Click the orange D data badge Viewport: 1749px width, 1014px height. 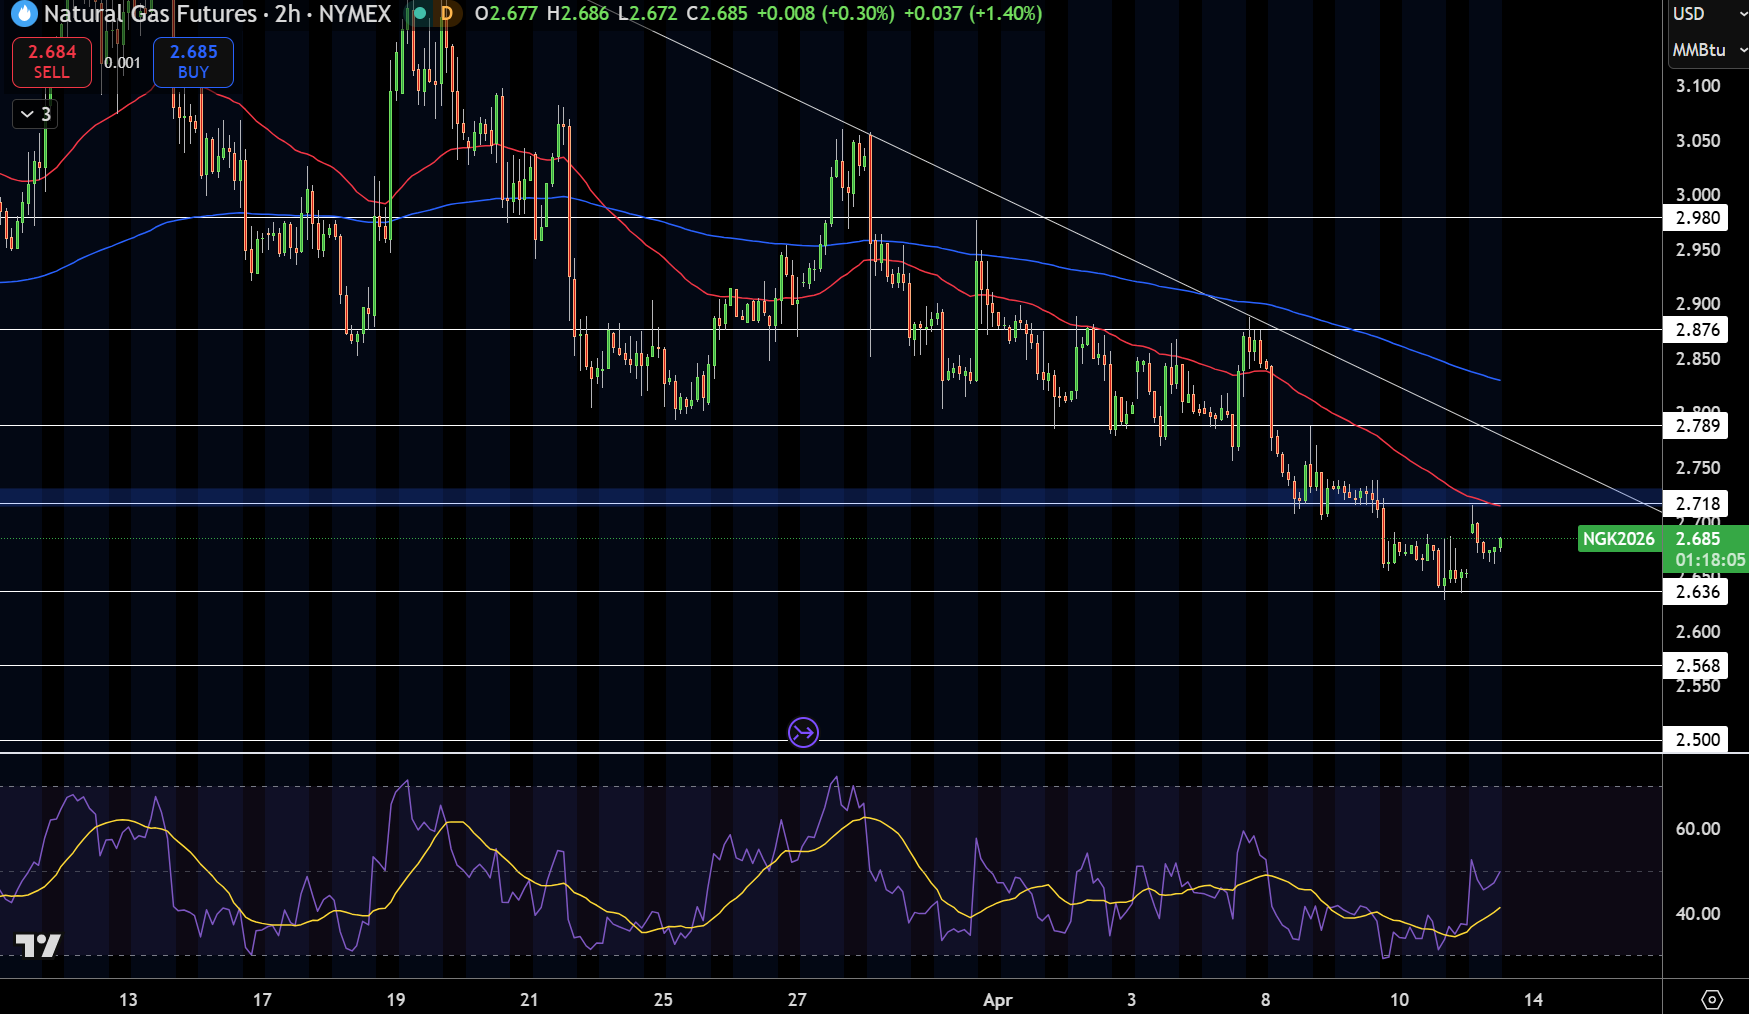[x=447, y=14]
